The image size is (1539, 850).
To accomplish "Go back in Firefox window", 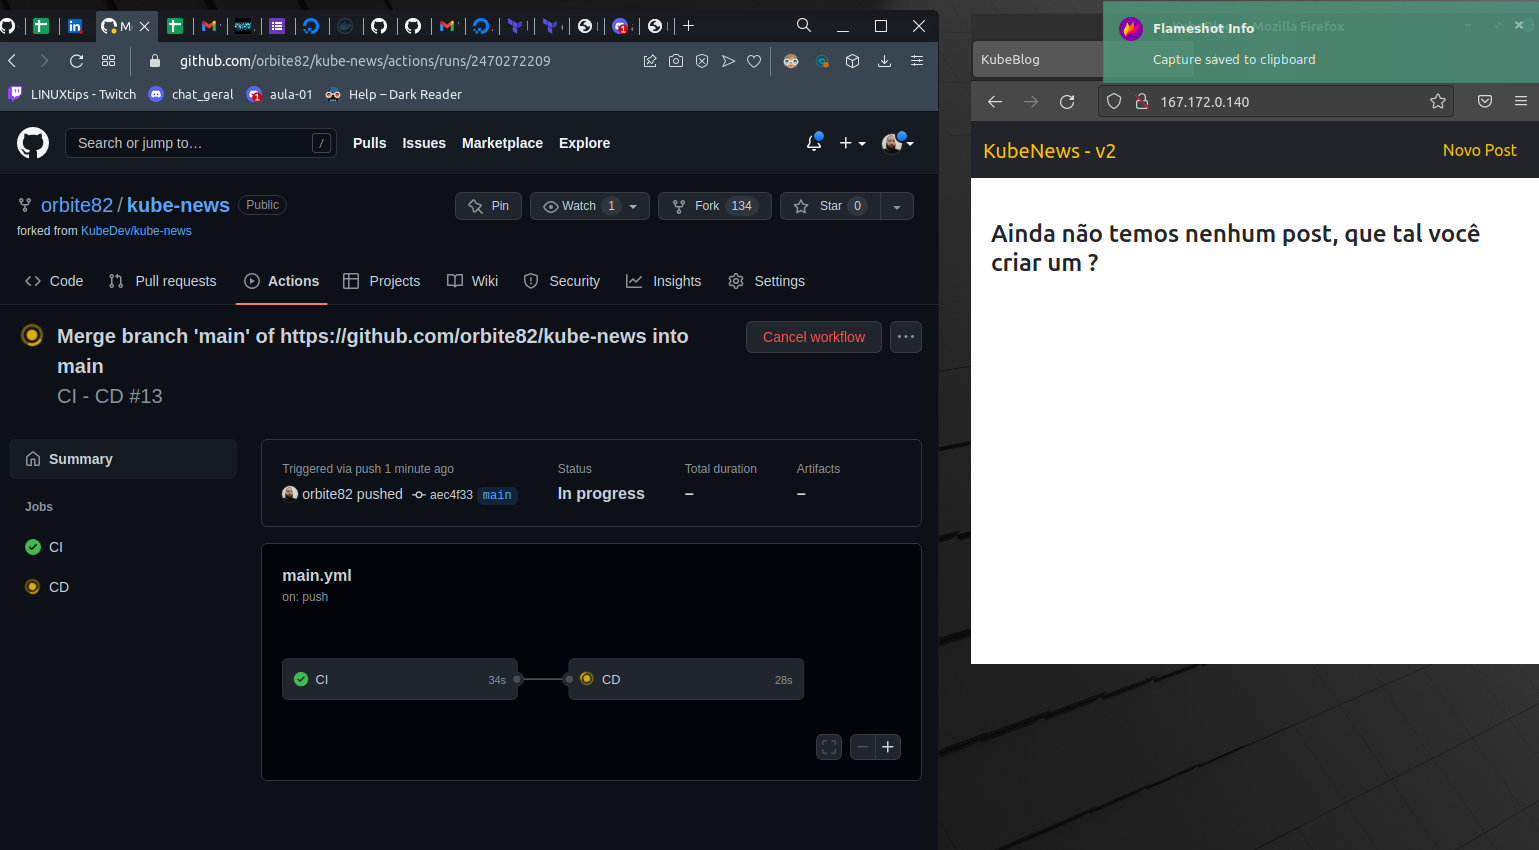I will click(x=994, y=101).
